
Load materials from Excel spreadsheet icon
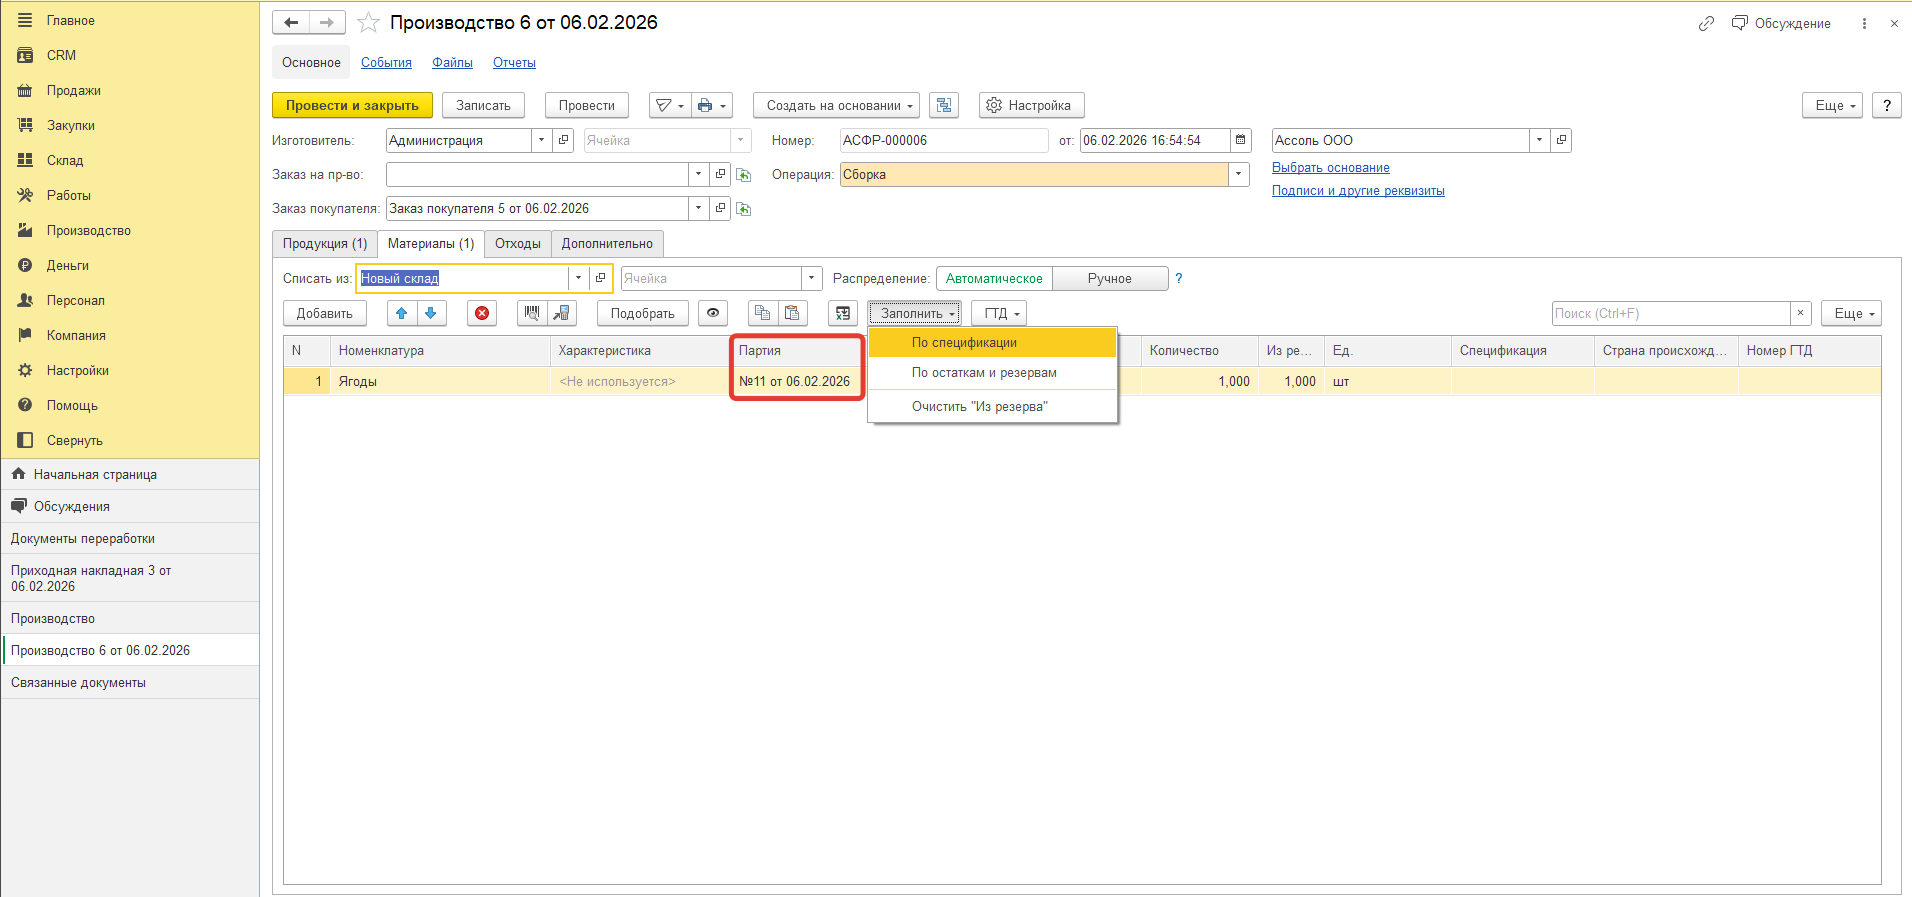(843, 313)
